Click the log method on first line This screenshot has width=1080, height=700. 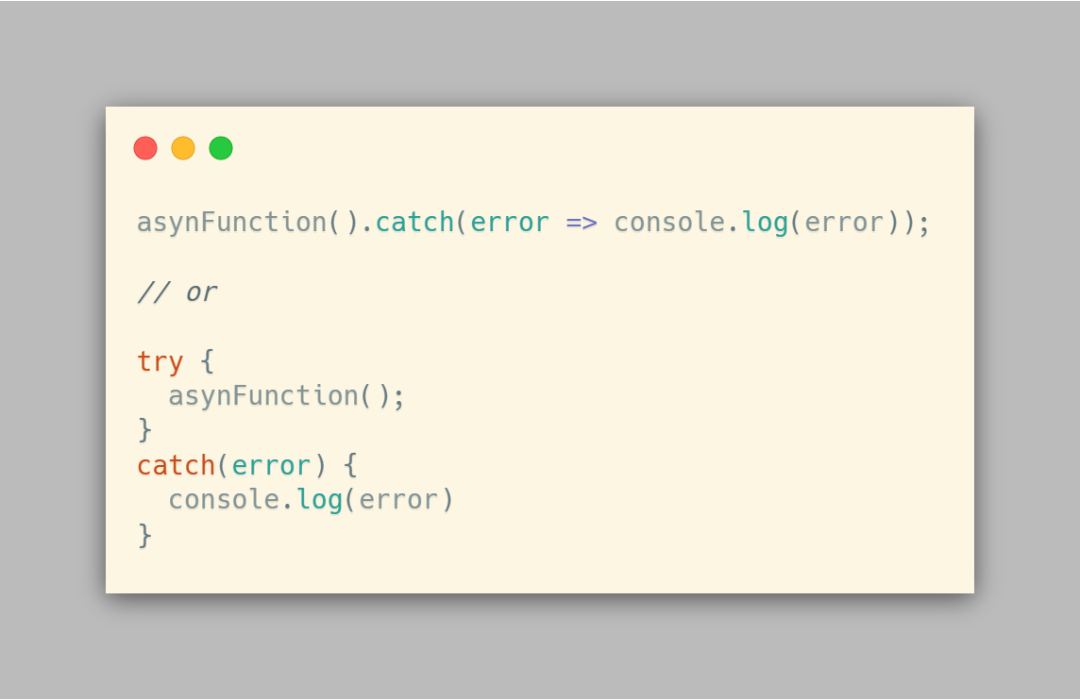pyautogui.click(x=765, y=223)
